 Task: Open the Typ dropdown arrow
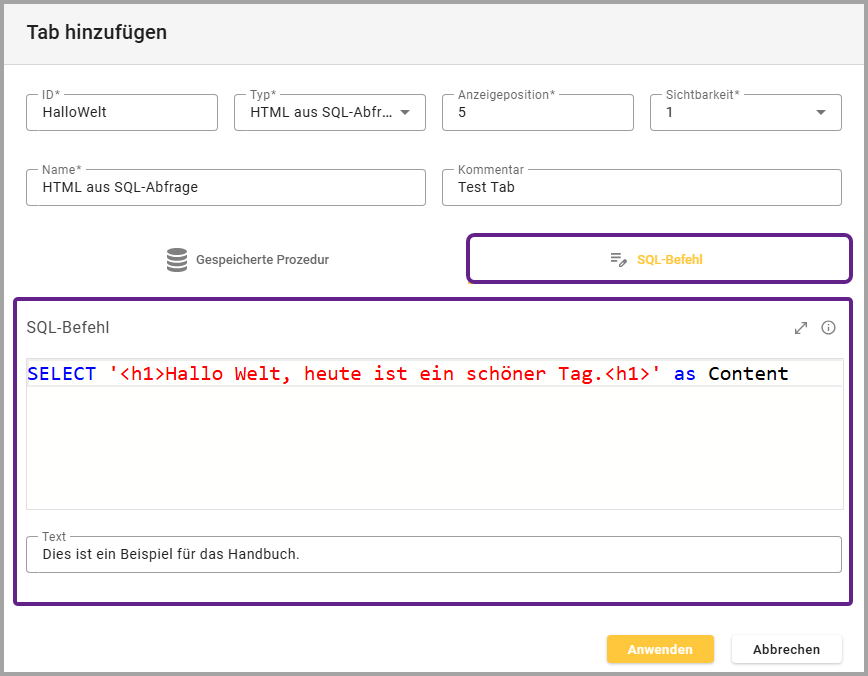tap(405, 112)
